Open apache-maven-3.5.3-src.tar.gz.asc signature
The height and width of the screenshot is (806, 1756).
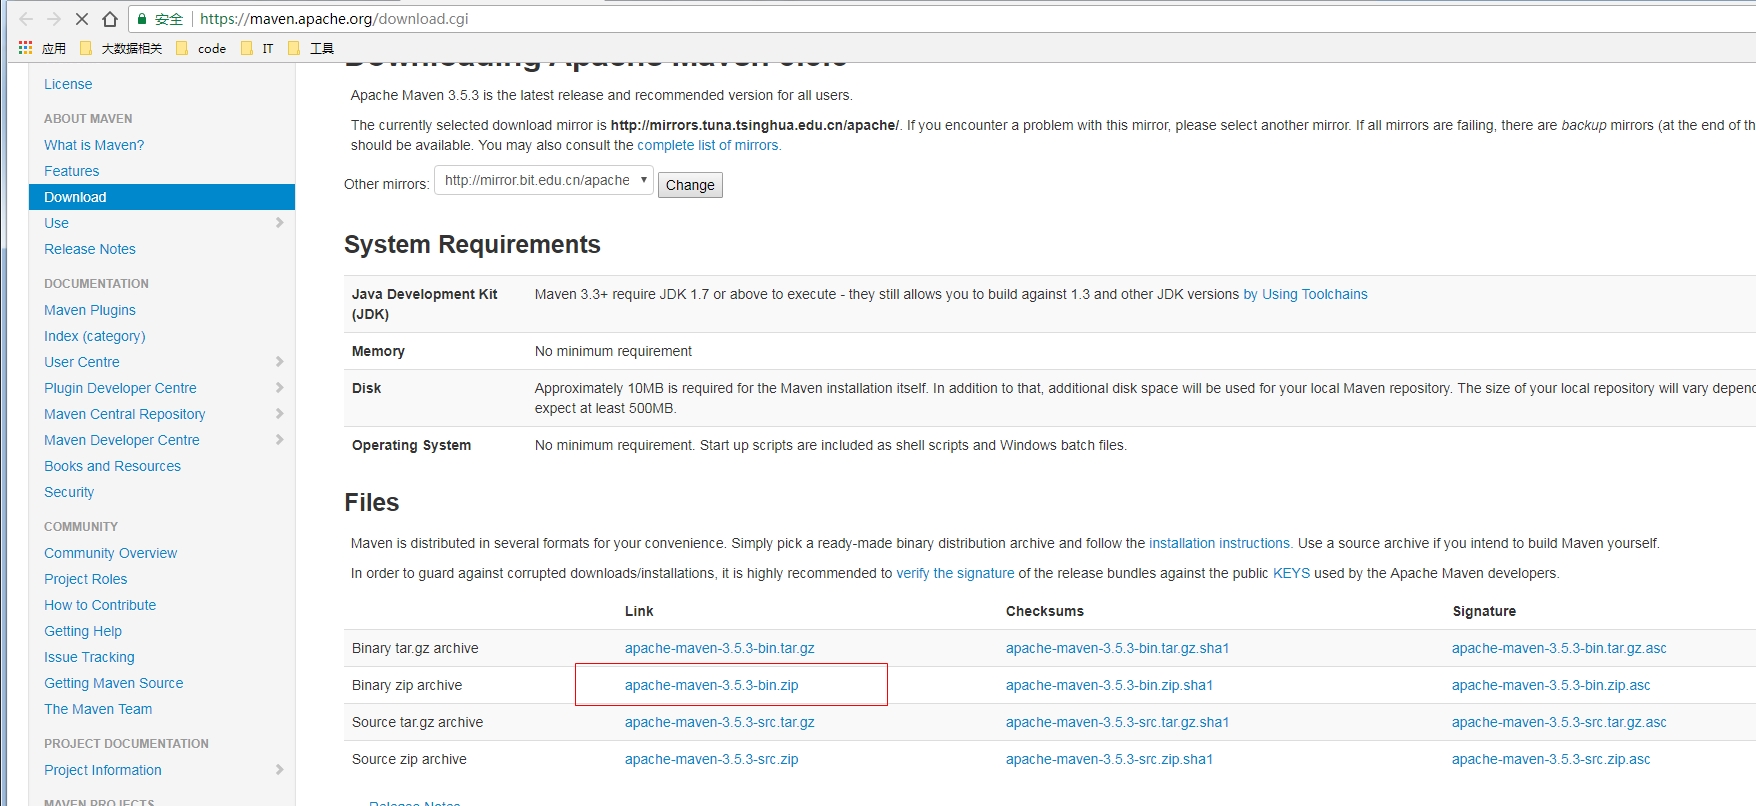1560,722
